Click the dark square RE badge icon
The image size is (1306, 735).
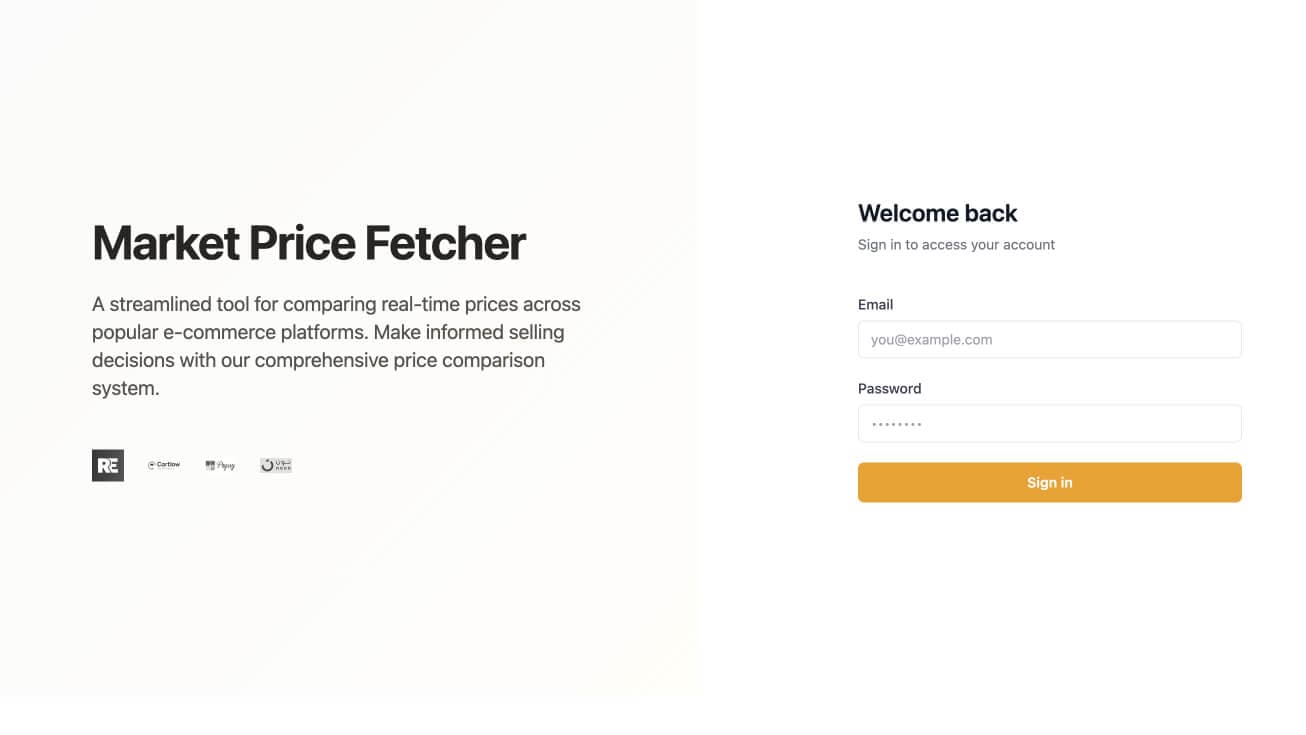coord(108,465)
